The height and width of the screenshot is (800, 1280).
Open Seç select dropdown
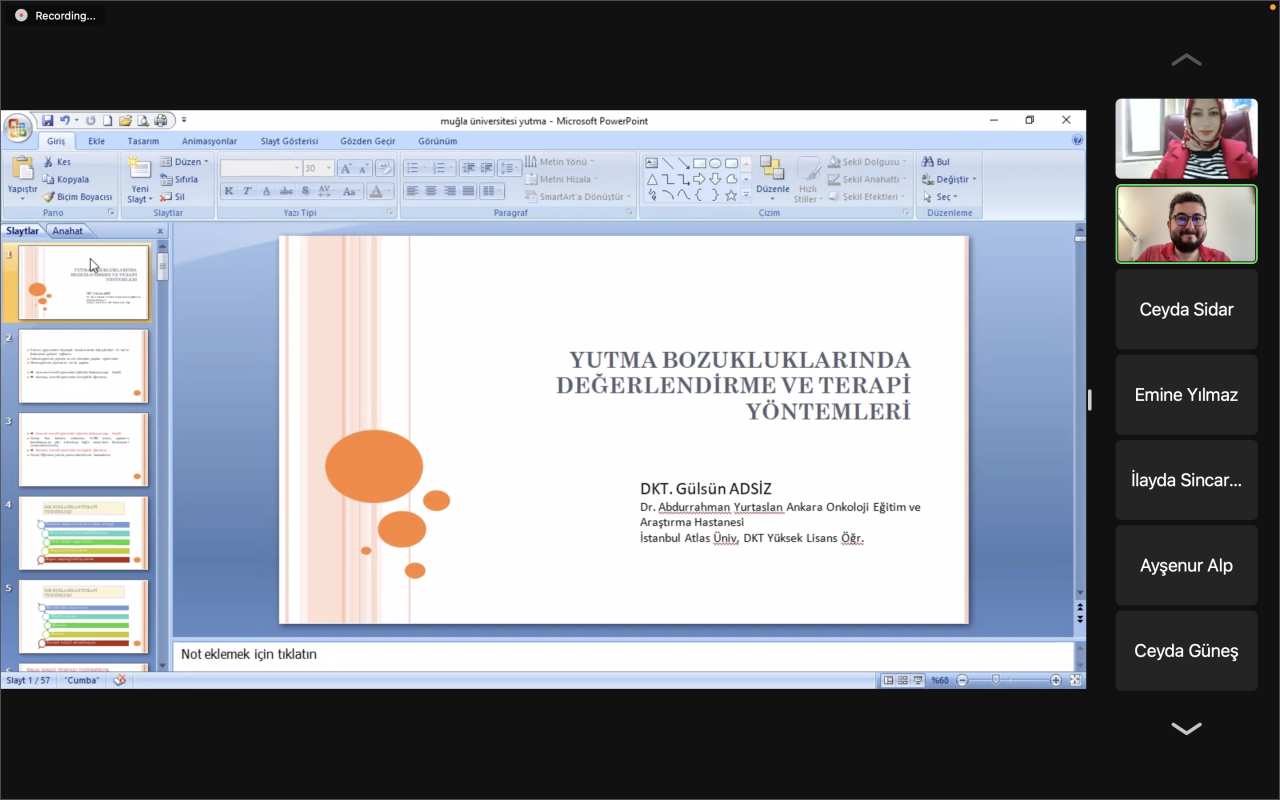(x=941, y=197)
